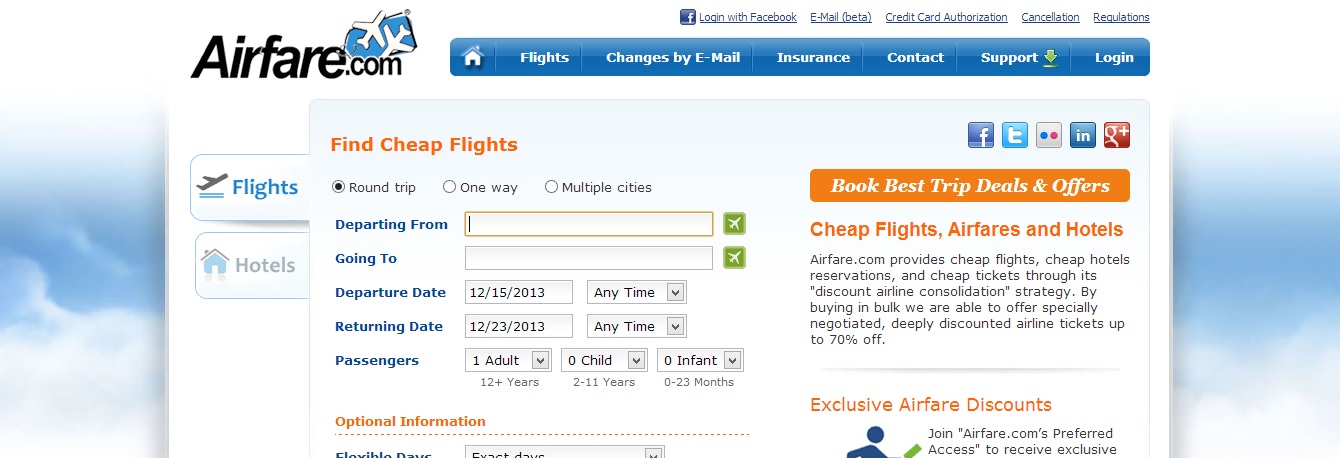Click Book Best Trip Deals & Offers button
This screenshot has width=1340, height=458.
970,186
